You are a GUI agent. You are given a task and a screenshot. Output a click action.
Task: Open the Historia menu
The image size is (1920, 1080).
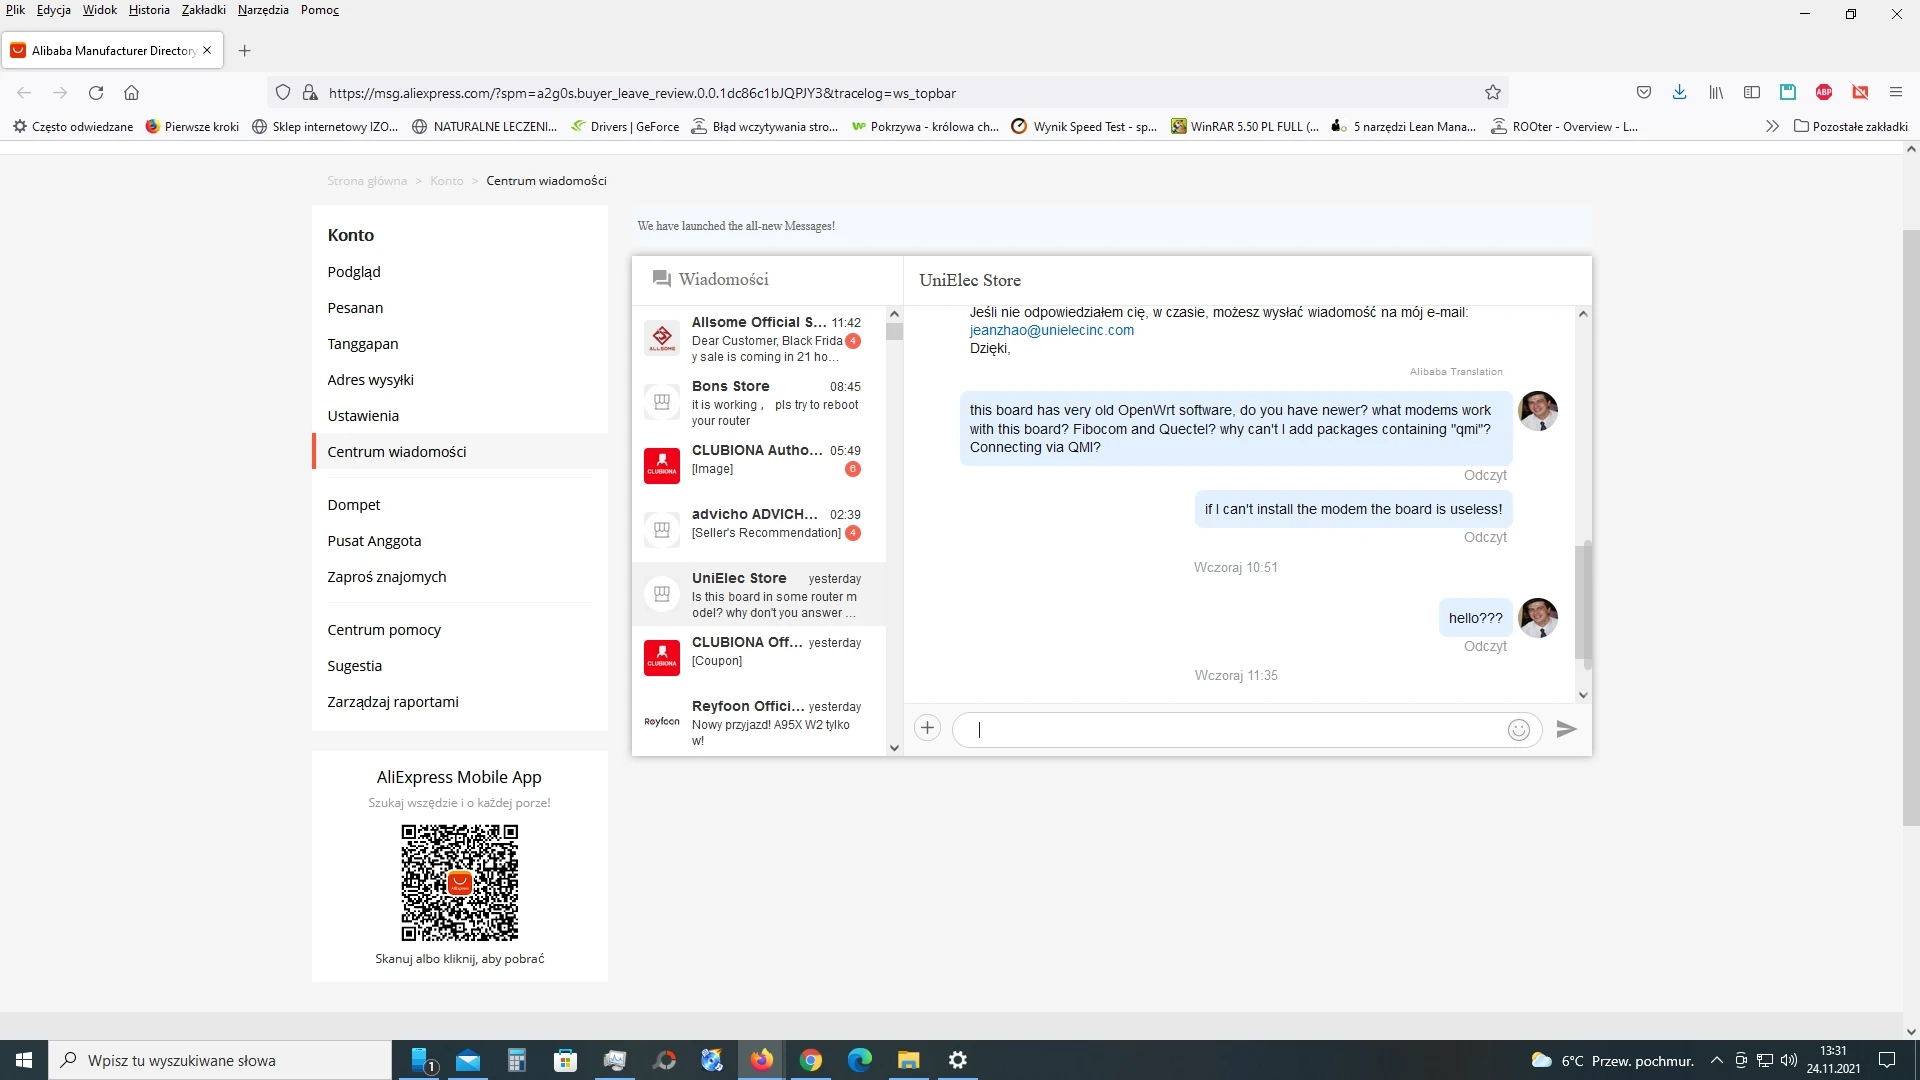point(149,10)
